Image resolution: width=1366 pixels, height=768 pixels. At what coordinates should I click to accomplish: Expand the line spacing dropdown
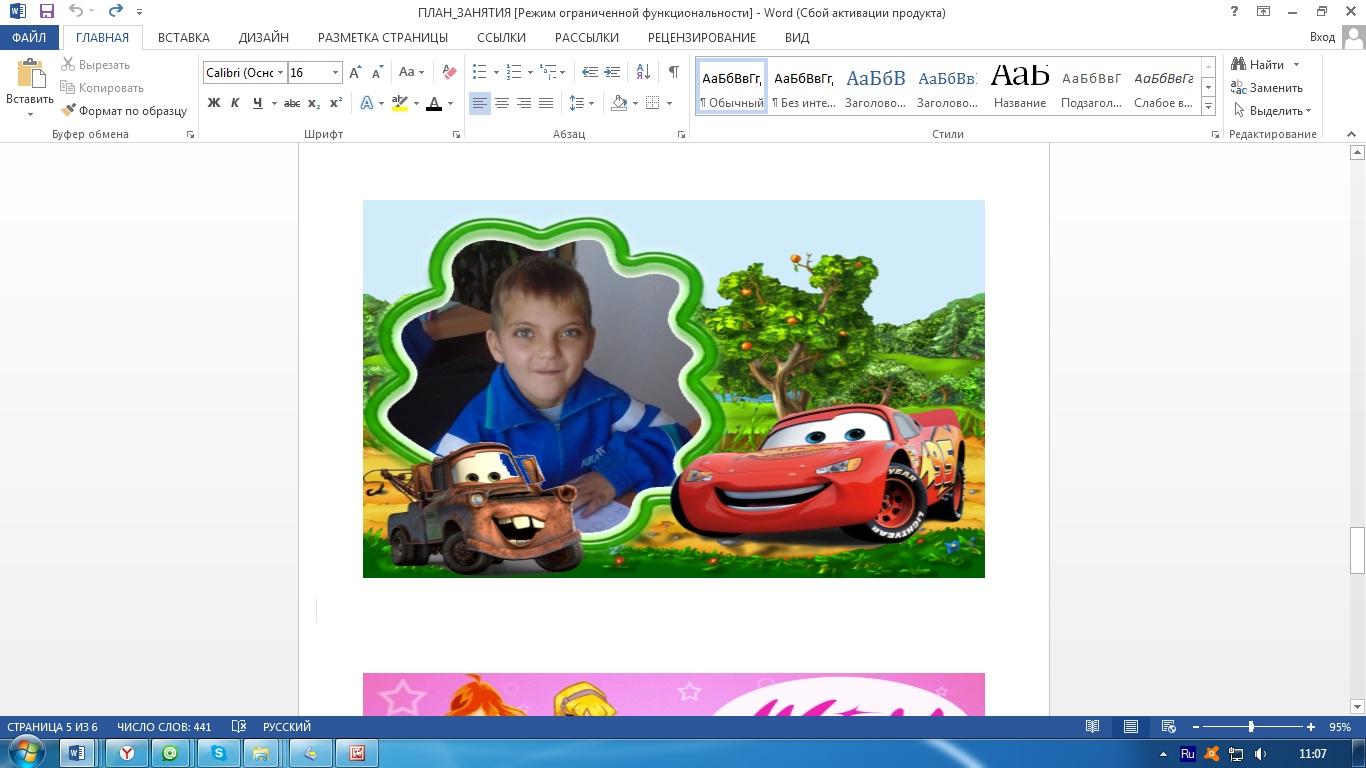pos(591,103)
